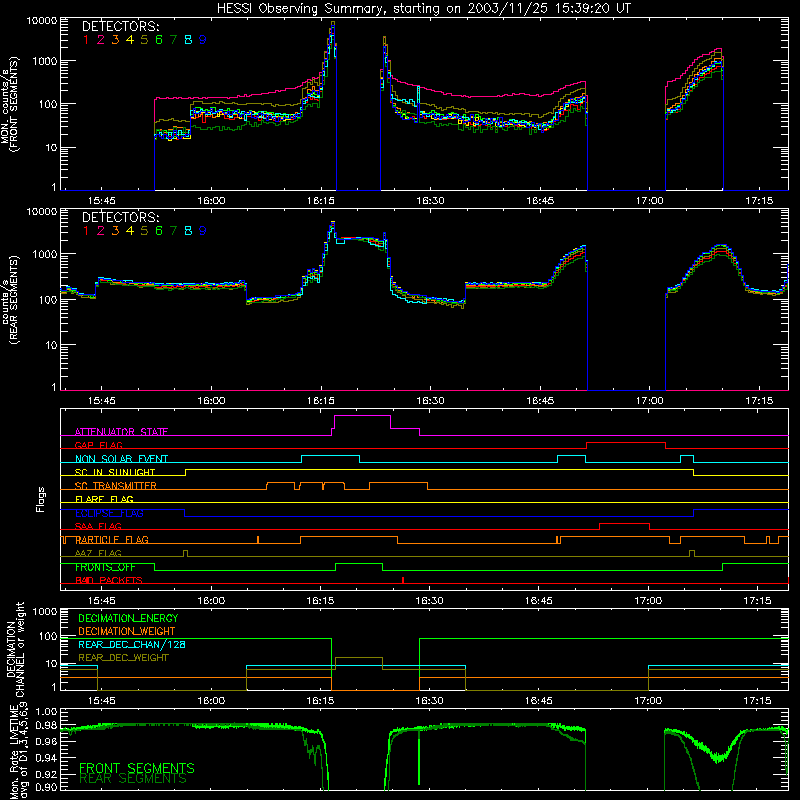
Task: Click 0.92 label on livetime axis
Action: [x=46, y=774]
